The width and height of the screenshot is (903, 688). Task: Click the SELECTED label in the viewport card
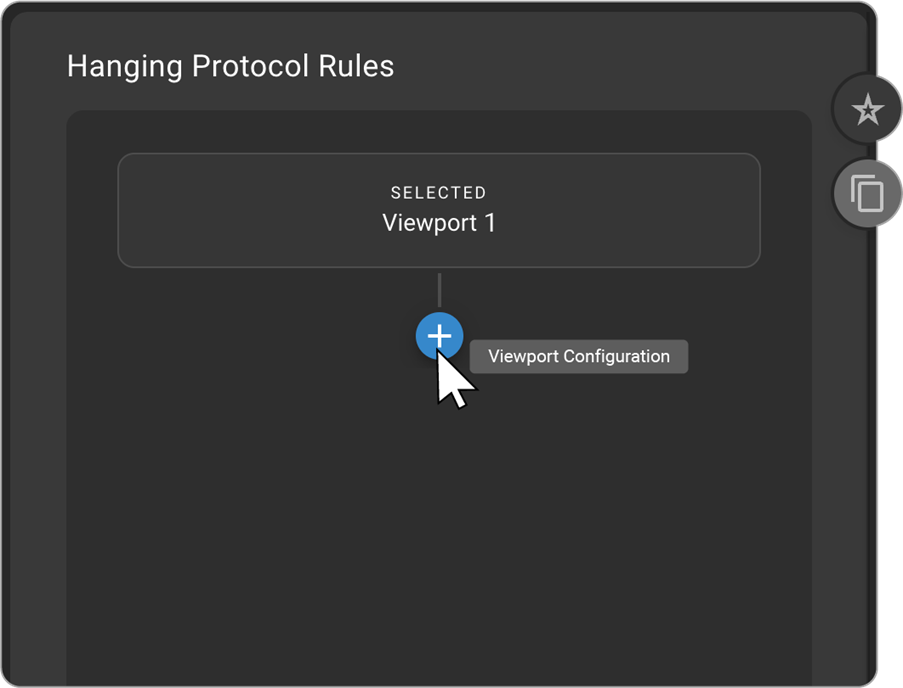438,193
